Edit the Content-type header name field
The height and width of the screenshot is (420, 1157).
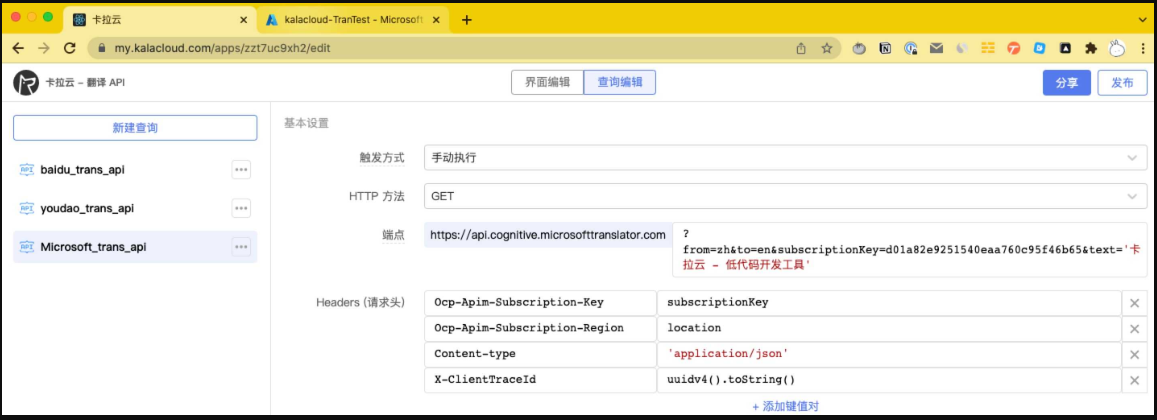[x=540, y=354]
